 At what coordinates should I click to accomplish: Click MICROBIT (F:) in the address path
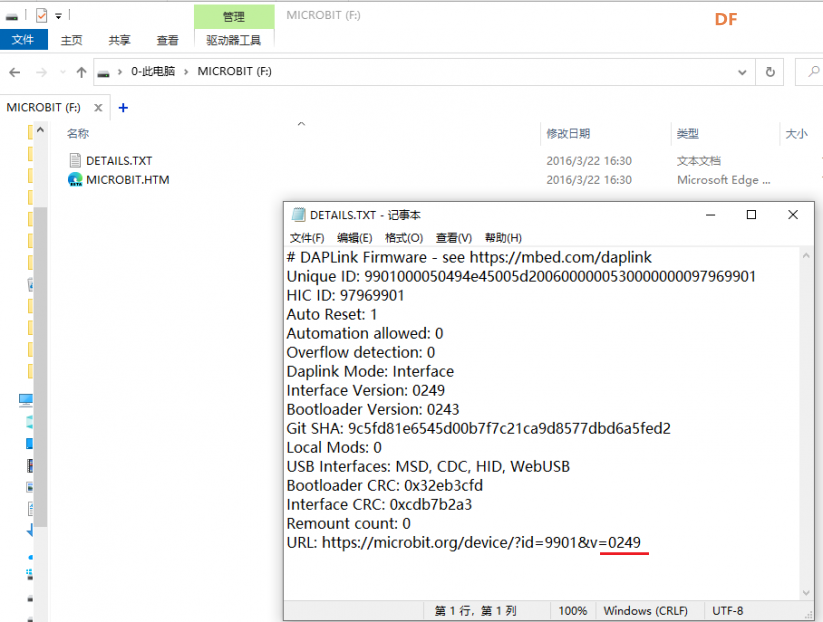pyautogui.click(x=234, y=71)
